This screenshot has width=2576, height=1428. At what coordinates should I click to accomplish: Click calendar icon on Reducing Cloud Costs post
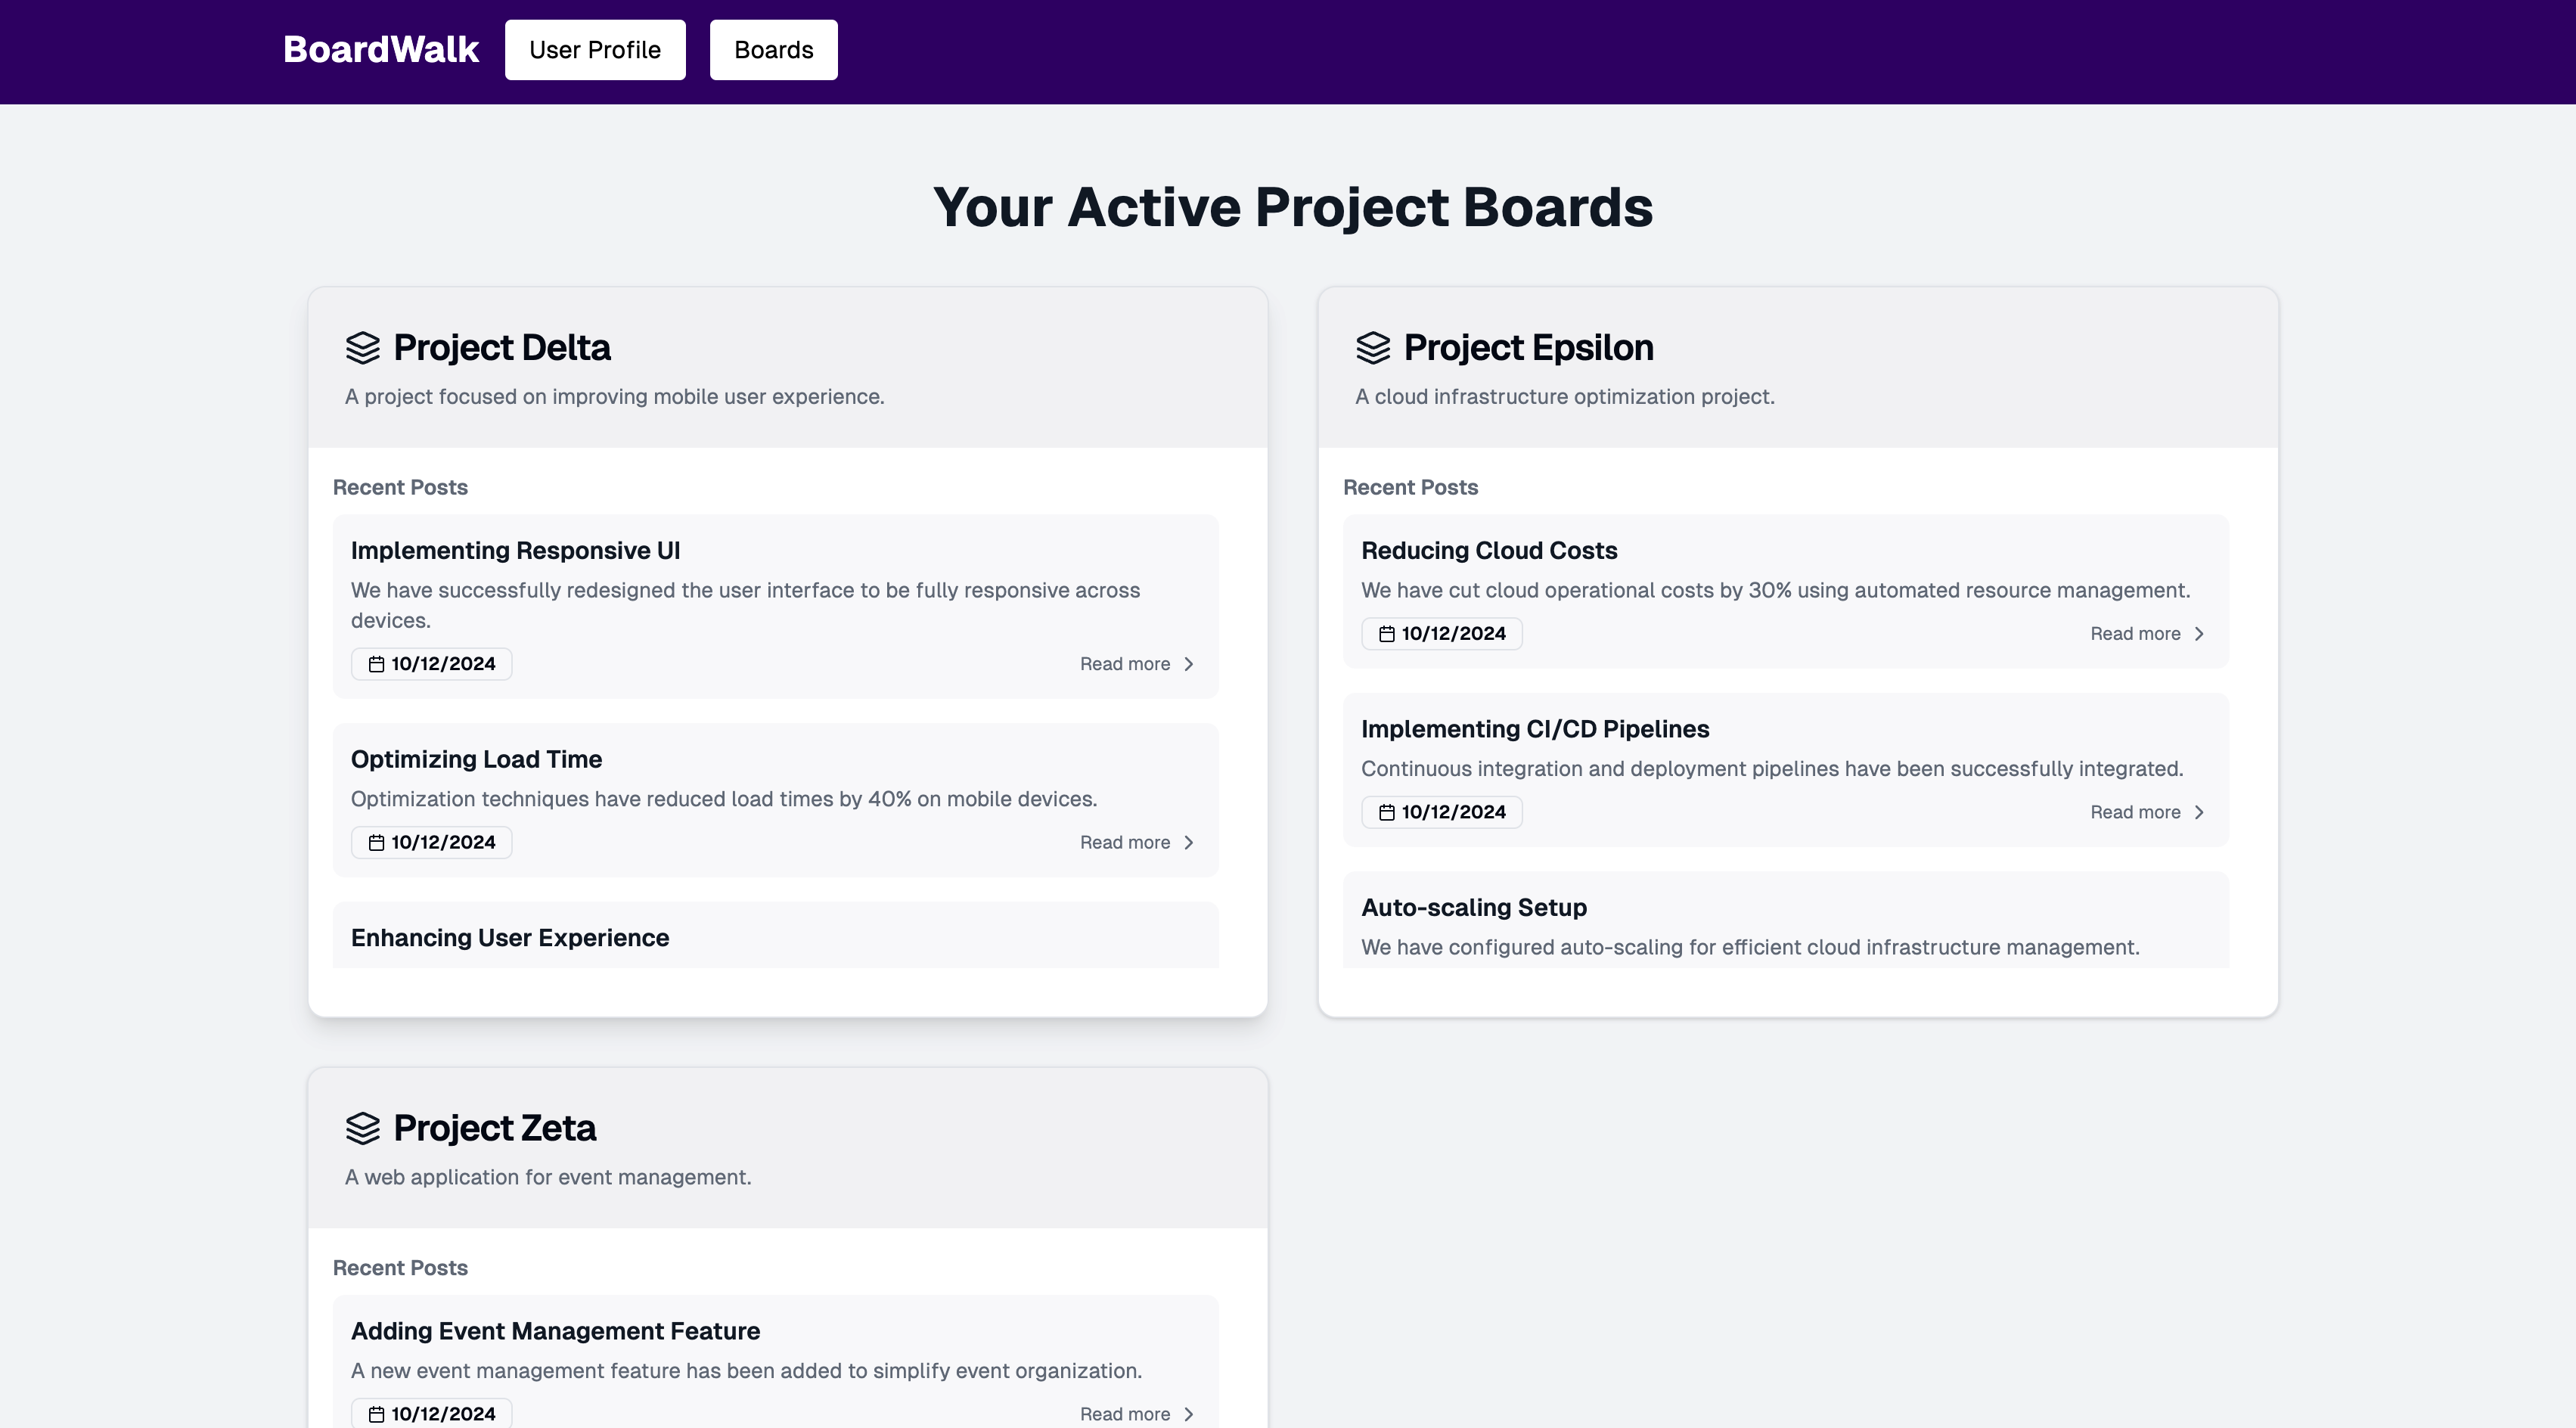1386,634
